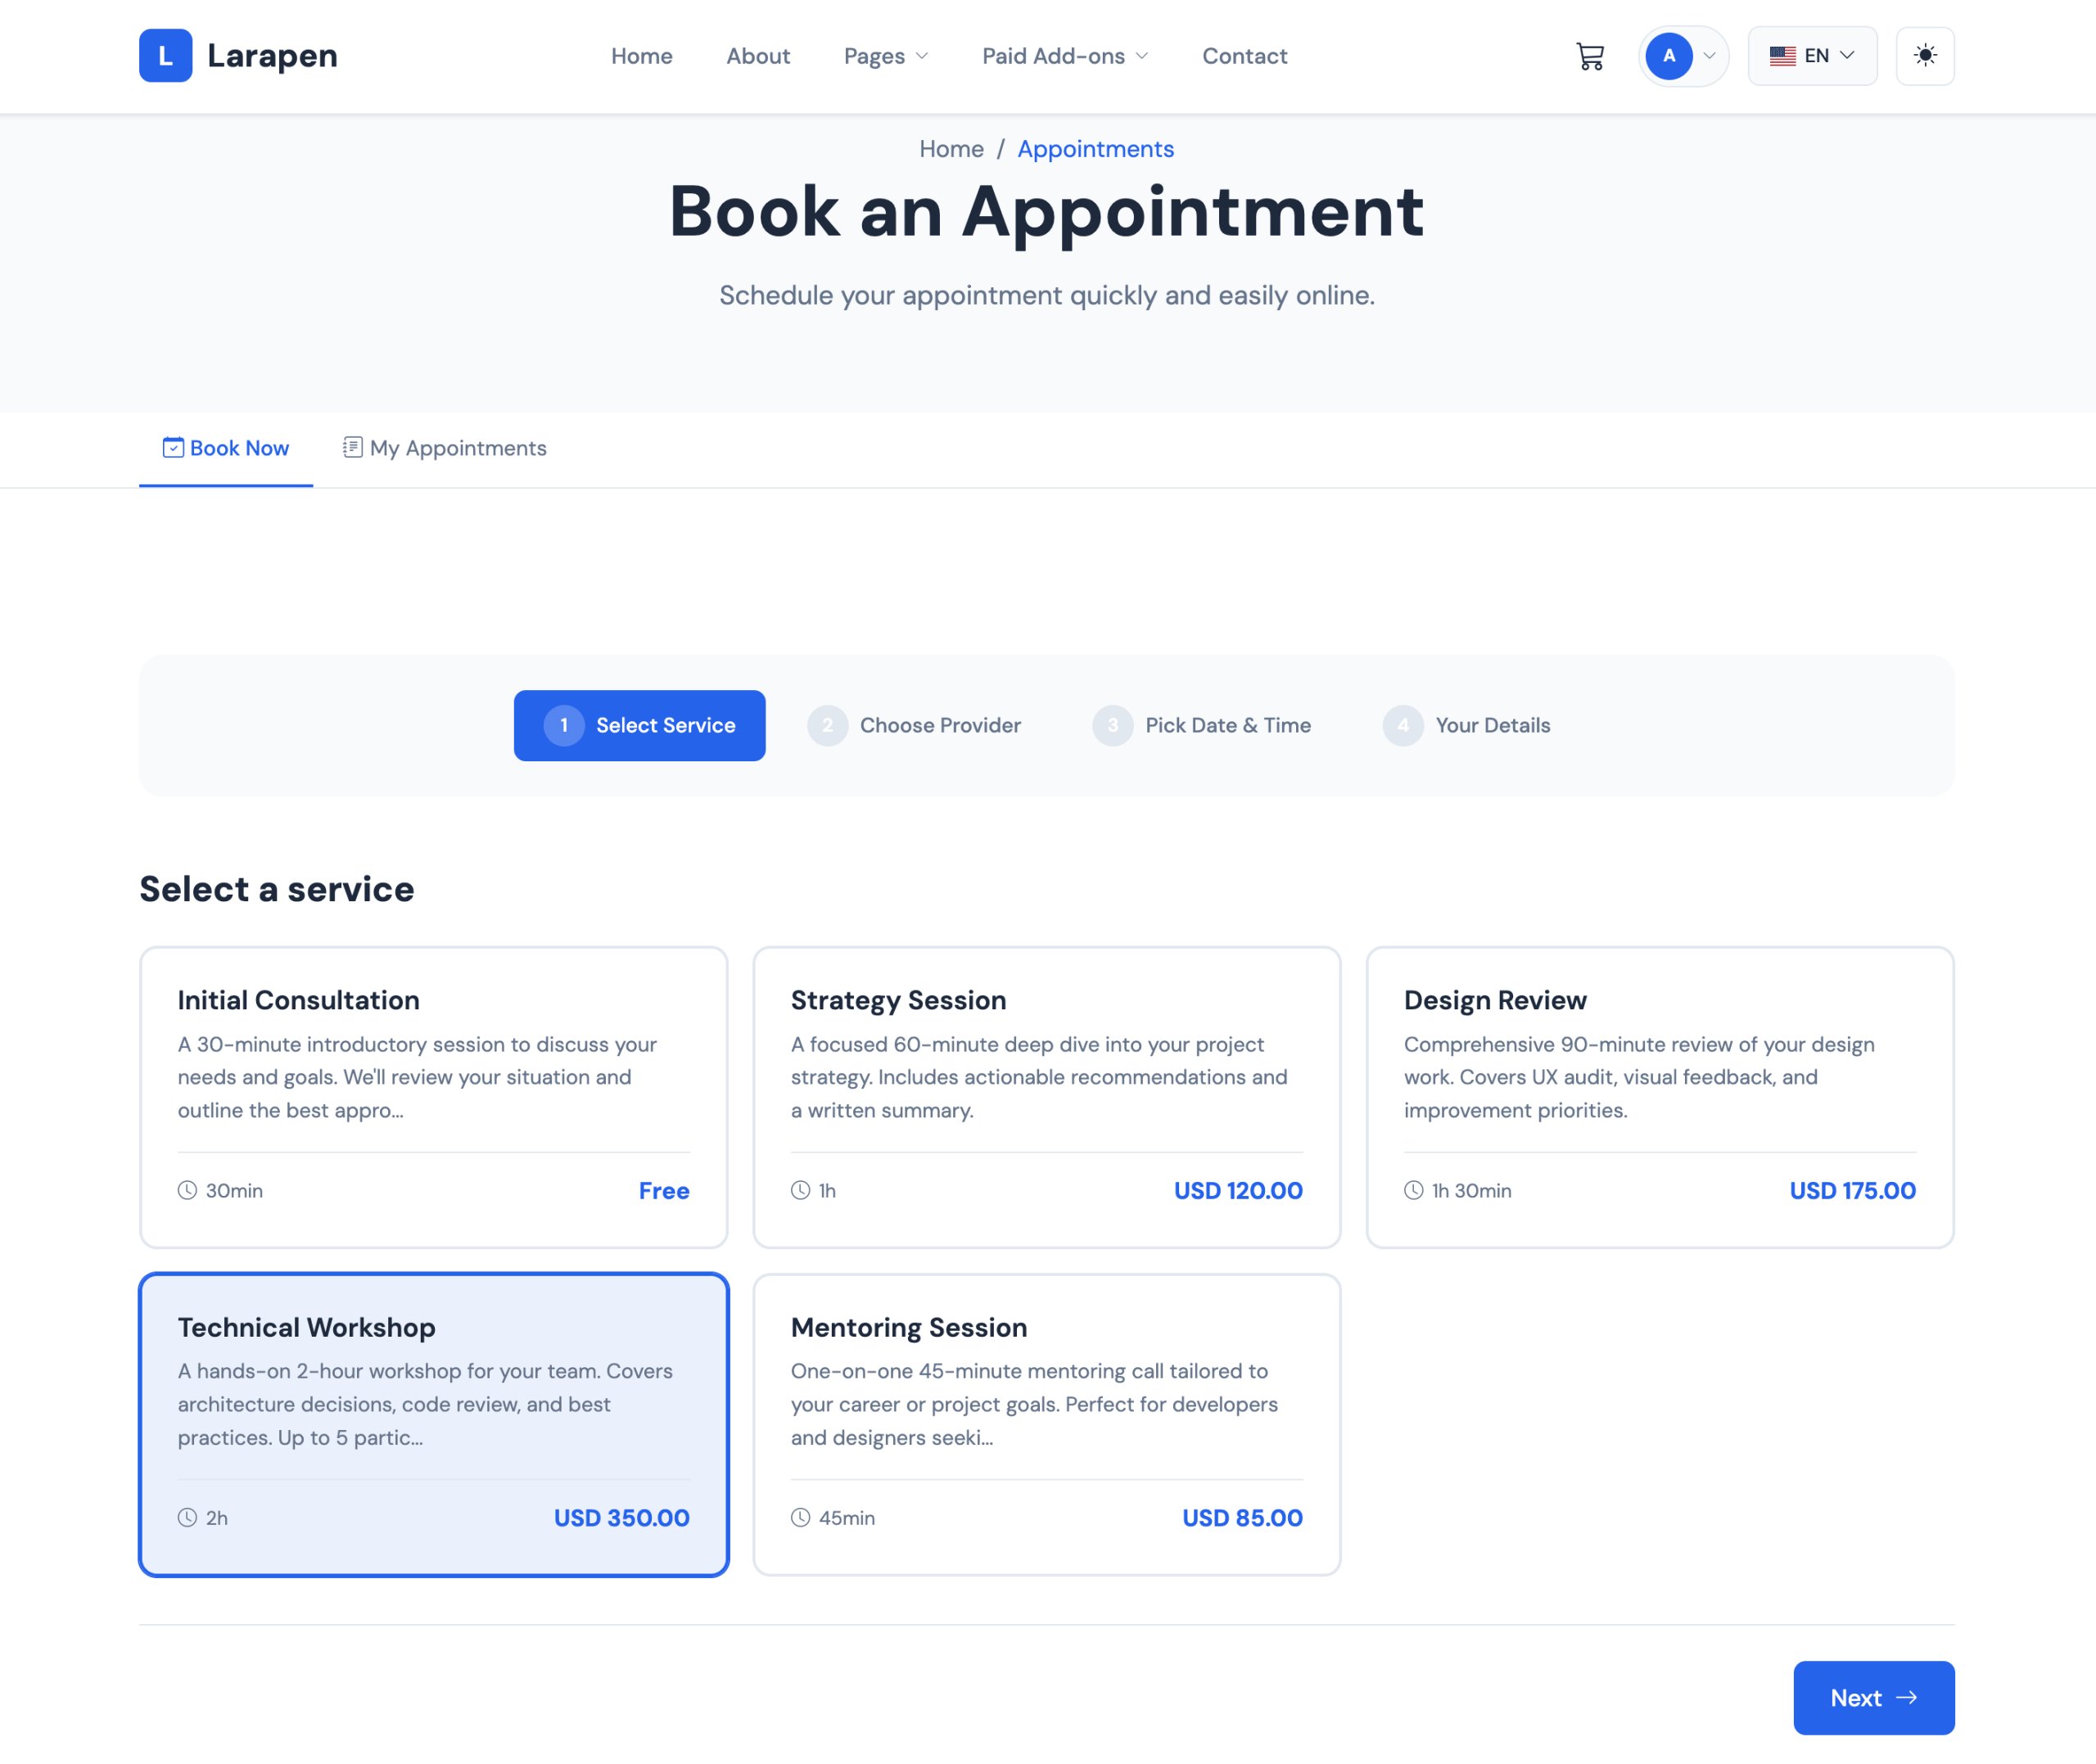Click the Home breadcrumb link

coord(951,149)
